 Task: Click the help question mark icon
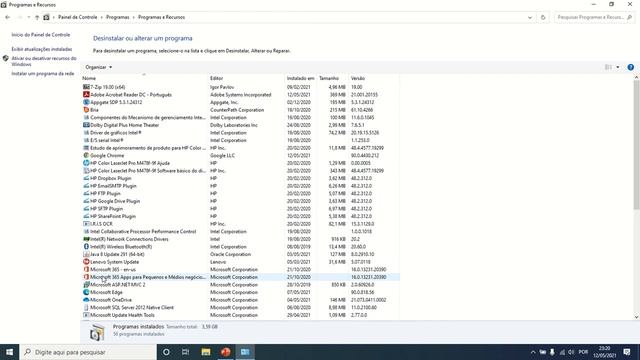[x=630, y=67]
